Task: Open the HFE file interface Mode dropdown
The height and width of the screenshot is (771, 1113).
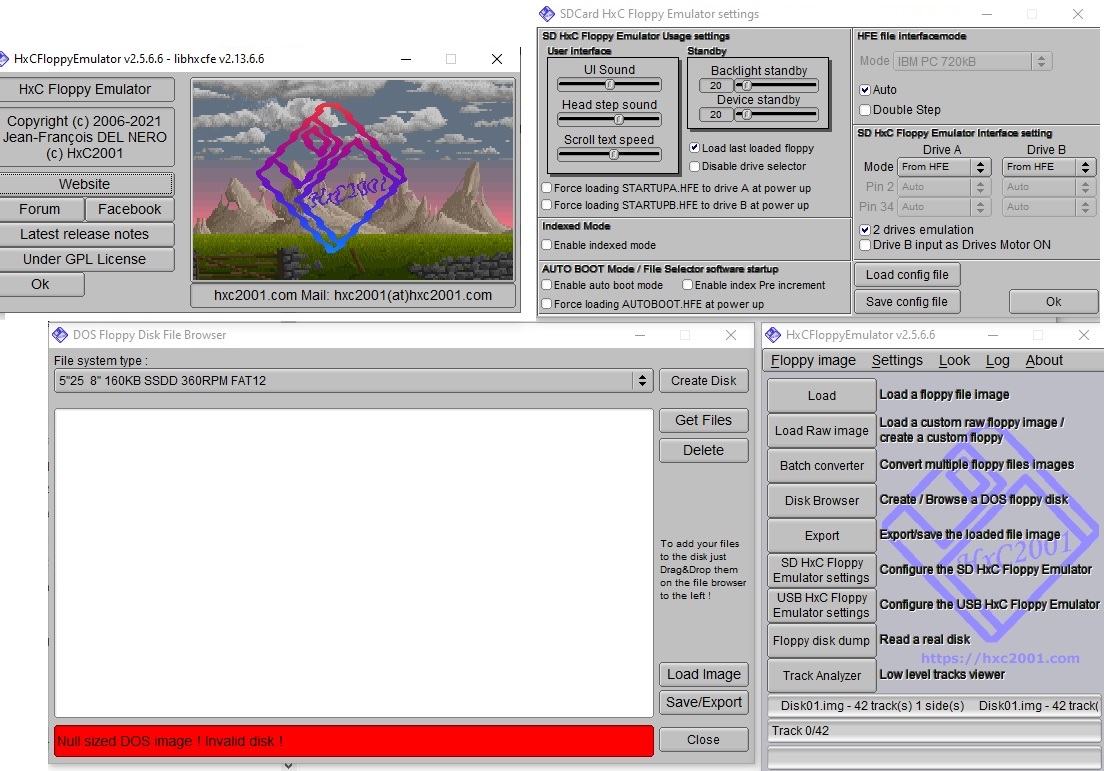Action: [972, 62]
